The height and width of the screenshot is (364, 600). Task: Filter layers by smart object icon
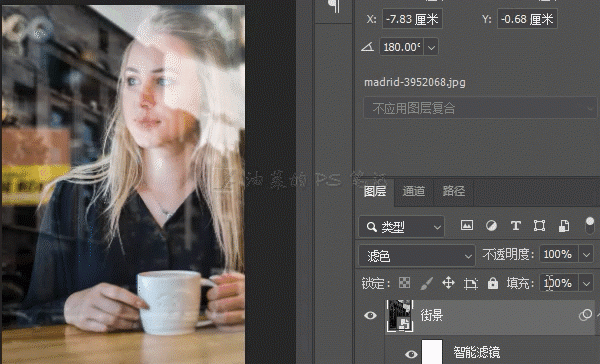click(x=563, y=226)
